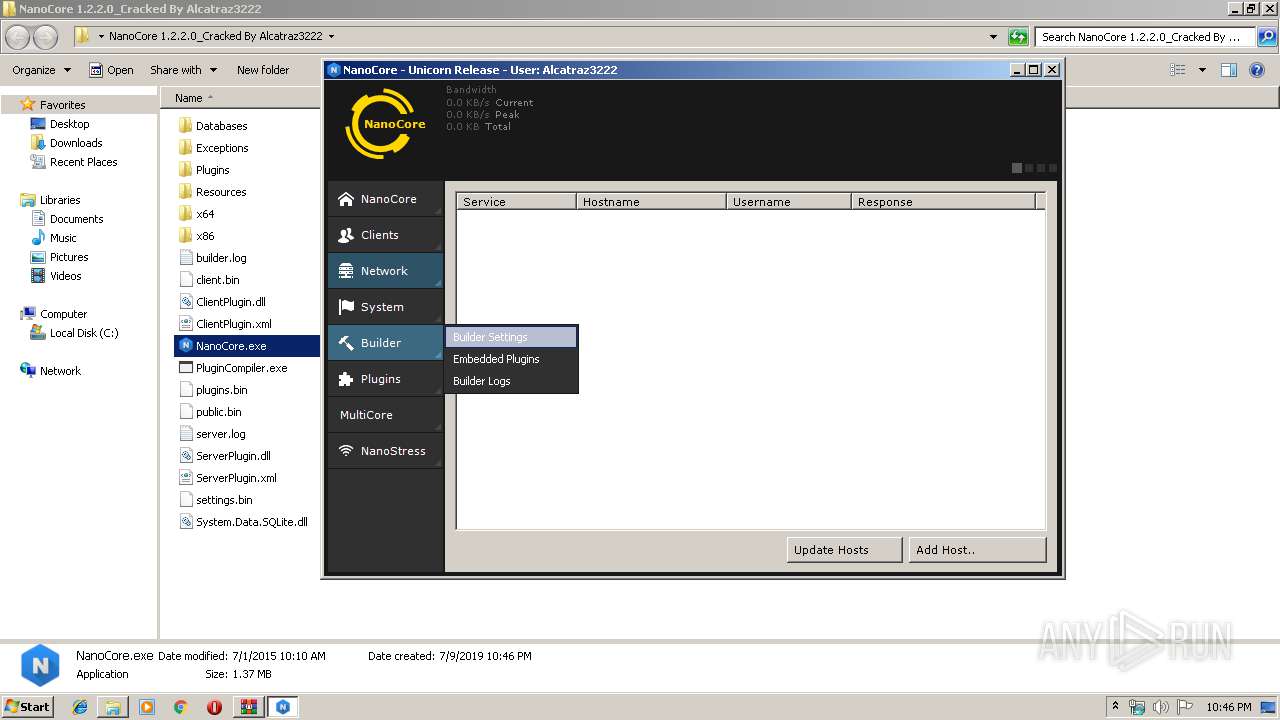Launch Internet Explorer from taskbar
1280x720 pixels.
click(x=80, y=707)
